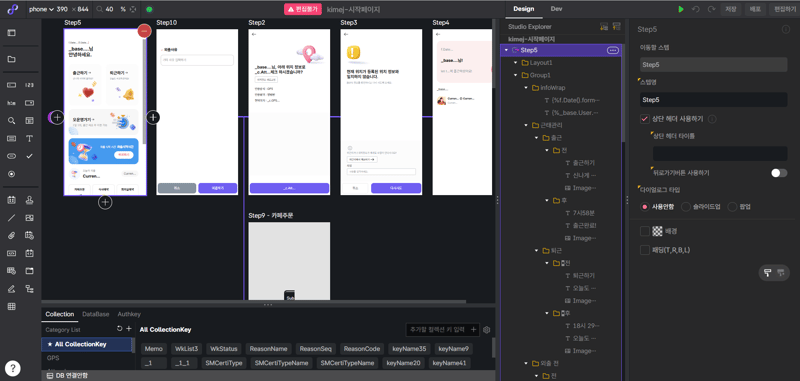This screenshot has height=381, width=800.
Task: Select the text tool icon in sidebar
Action: click(x=30, y=138)
